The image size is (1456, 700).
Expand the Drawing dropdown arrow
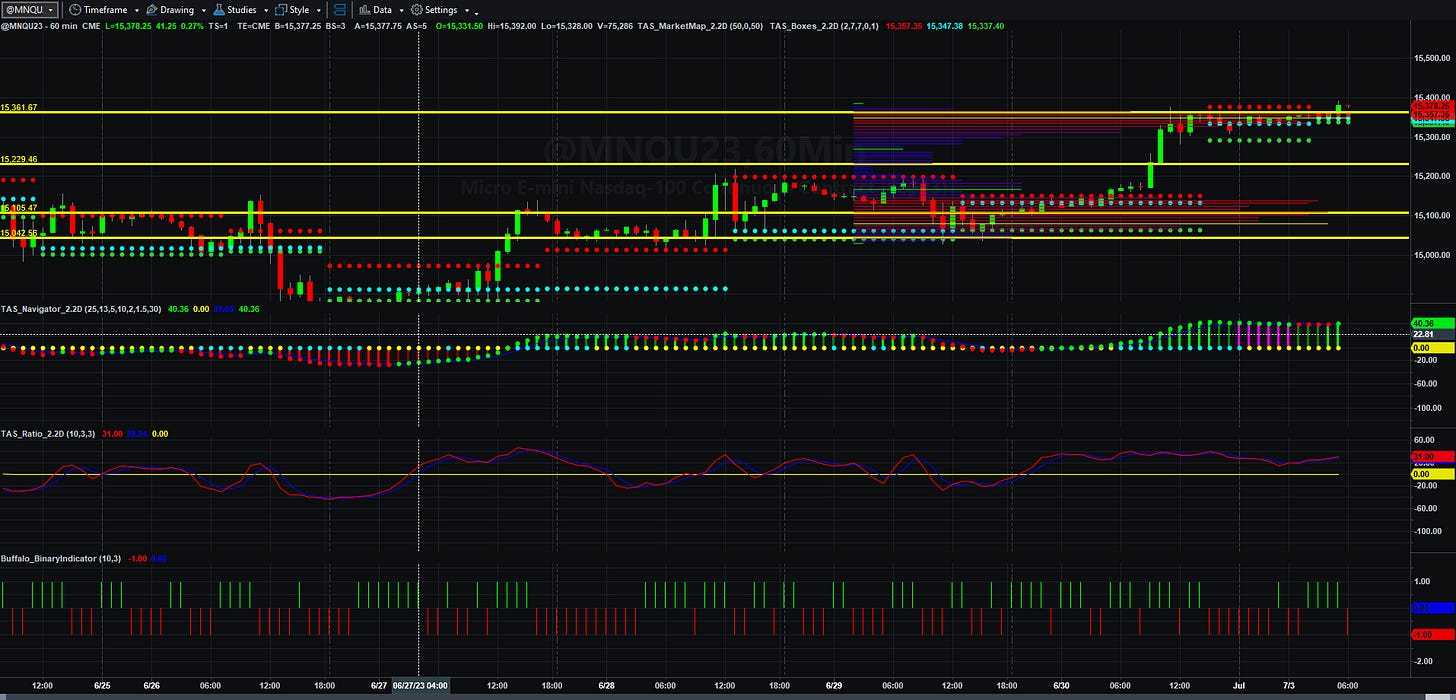[x=204, y=10]
